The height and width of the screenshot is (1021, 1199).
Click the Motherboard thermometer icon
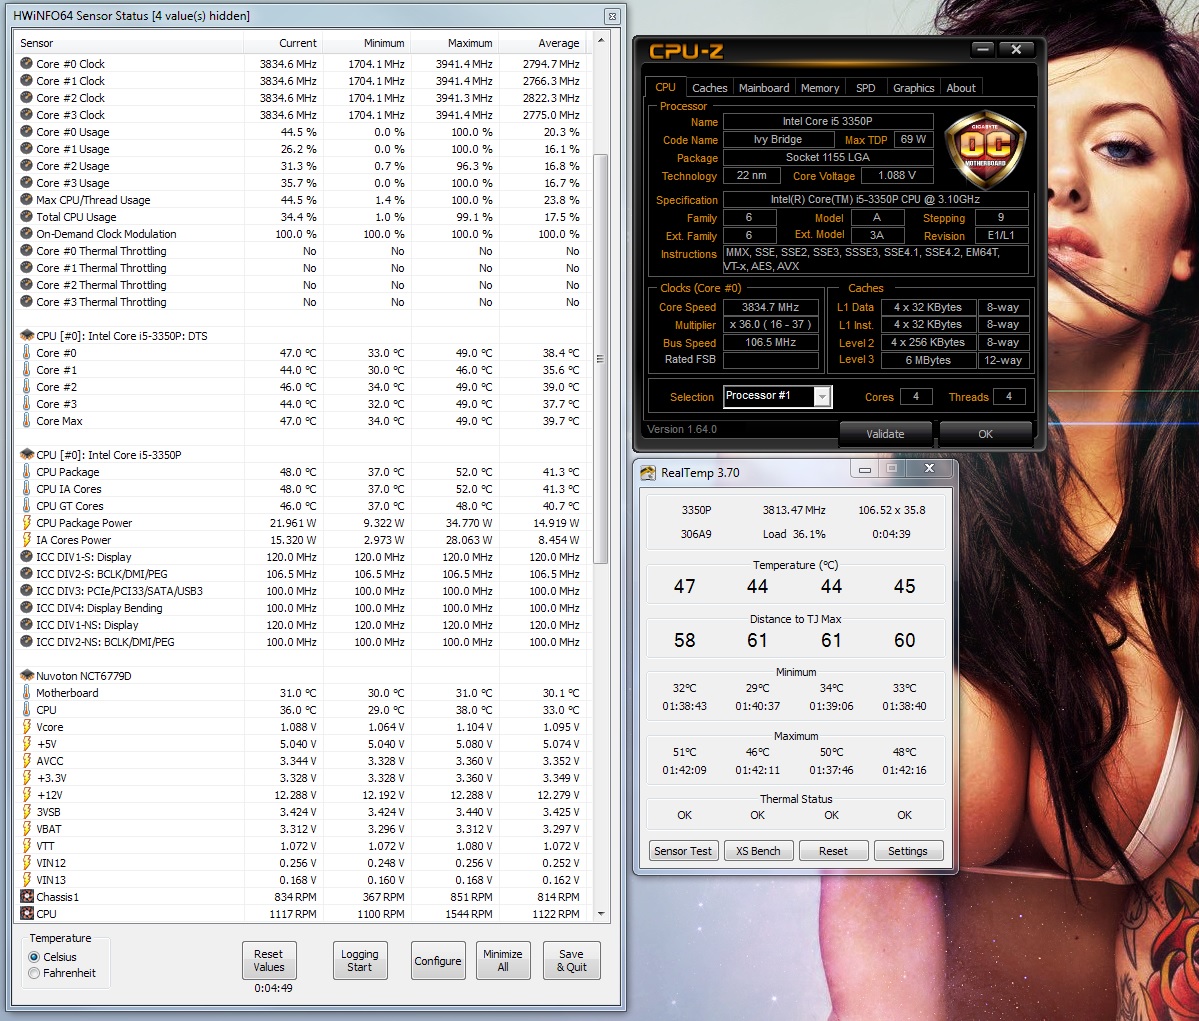click(27, 692)
